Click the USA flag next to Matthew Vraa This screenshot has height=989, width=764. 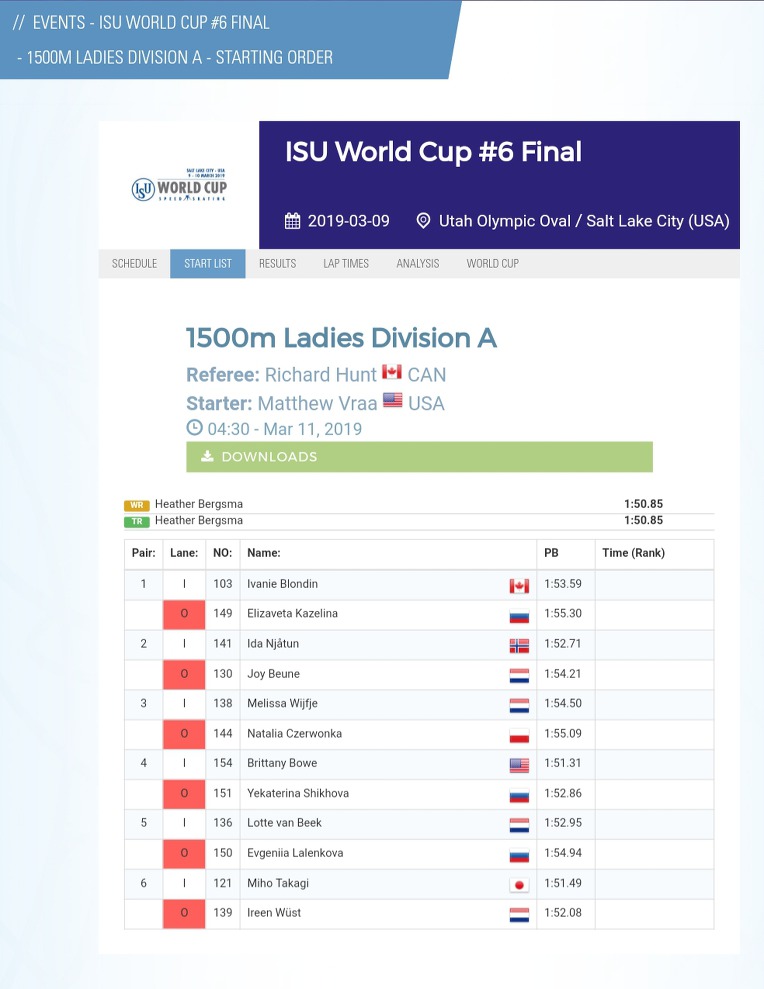(392, 402)
